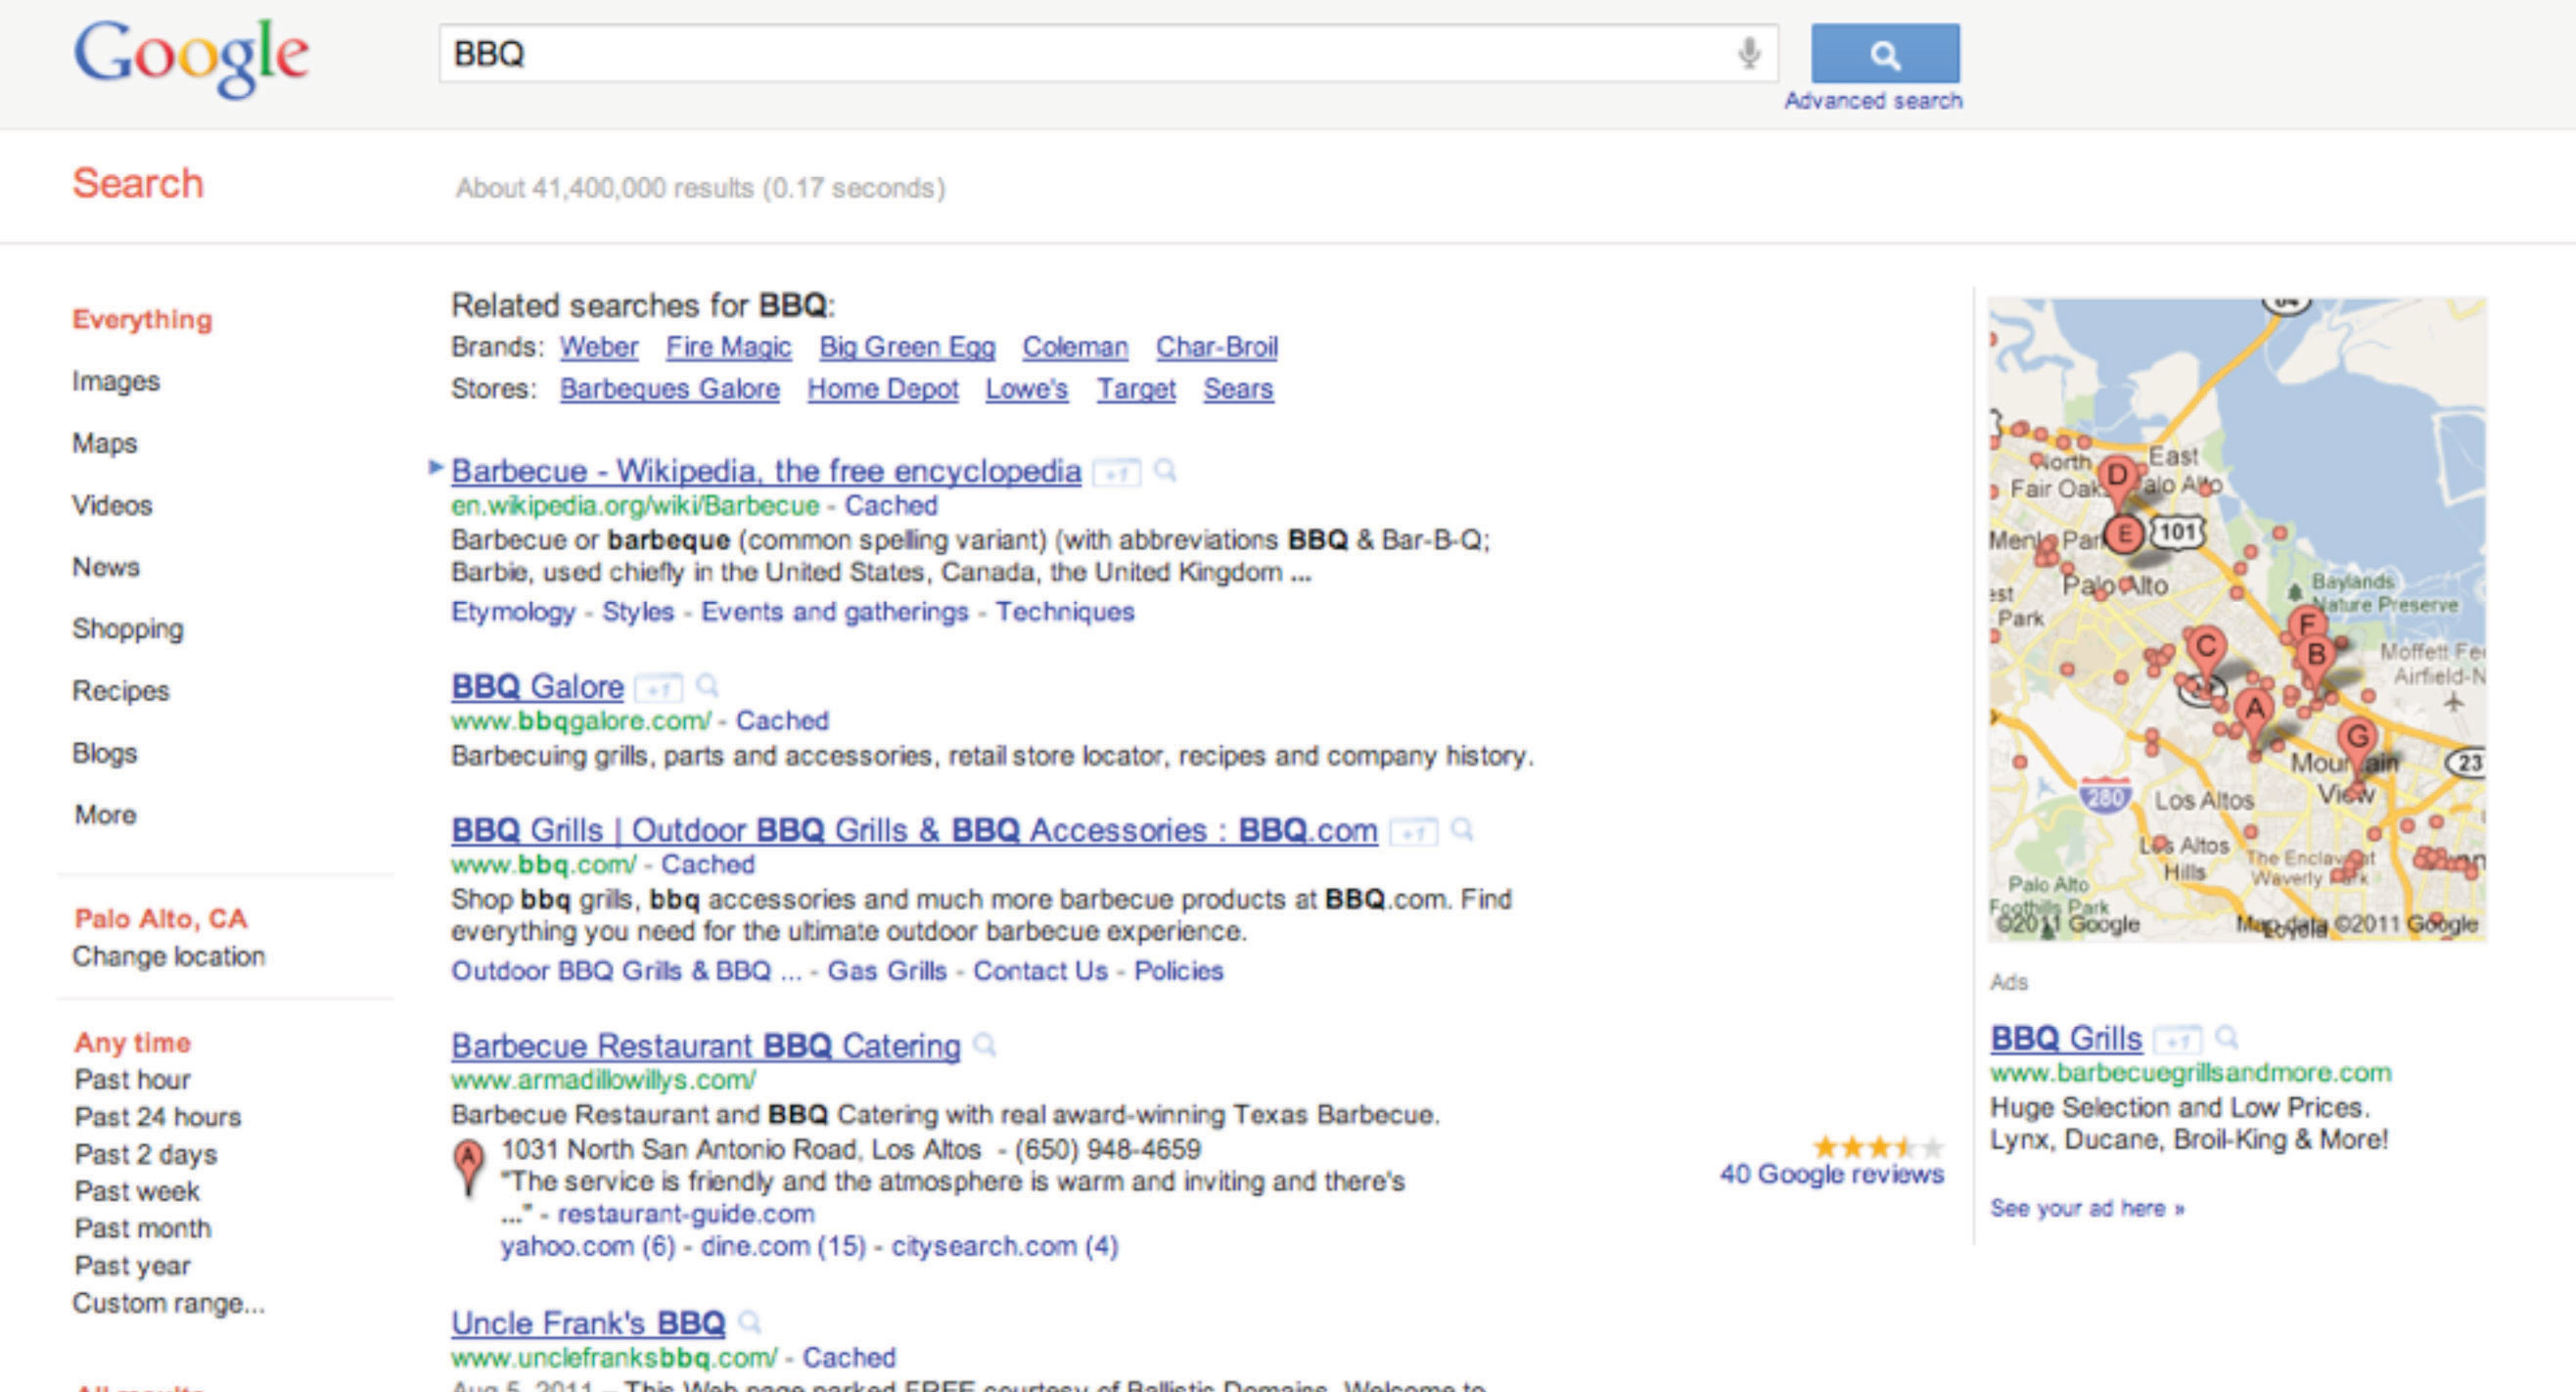2576x1392 pixels.
Task: Click the microphone voice search icon
Action: 1748,53
